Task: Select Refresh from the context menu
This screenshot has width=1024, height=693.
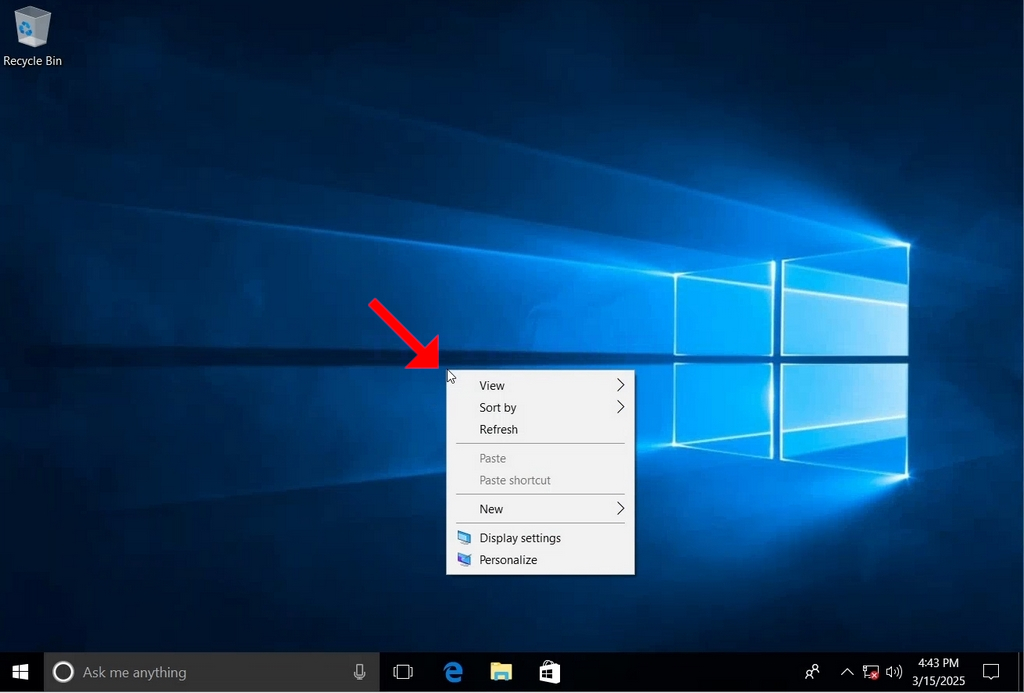Action: click(x=540, y=429)
